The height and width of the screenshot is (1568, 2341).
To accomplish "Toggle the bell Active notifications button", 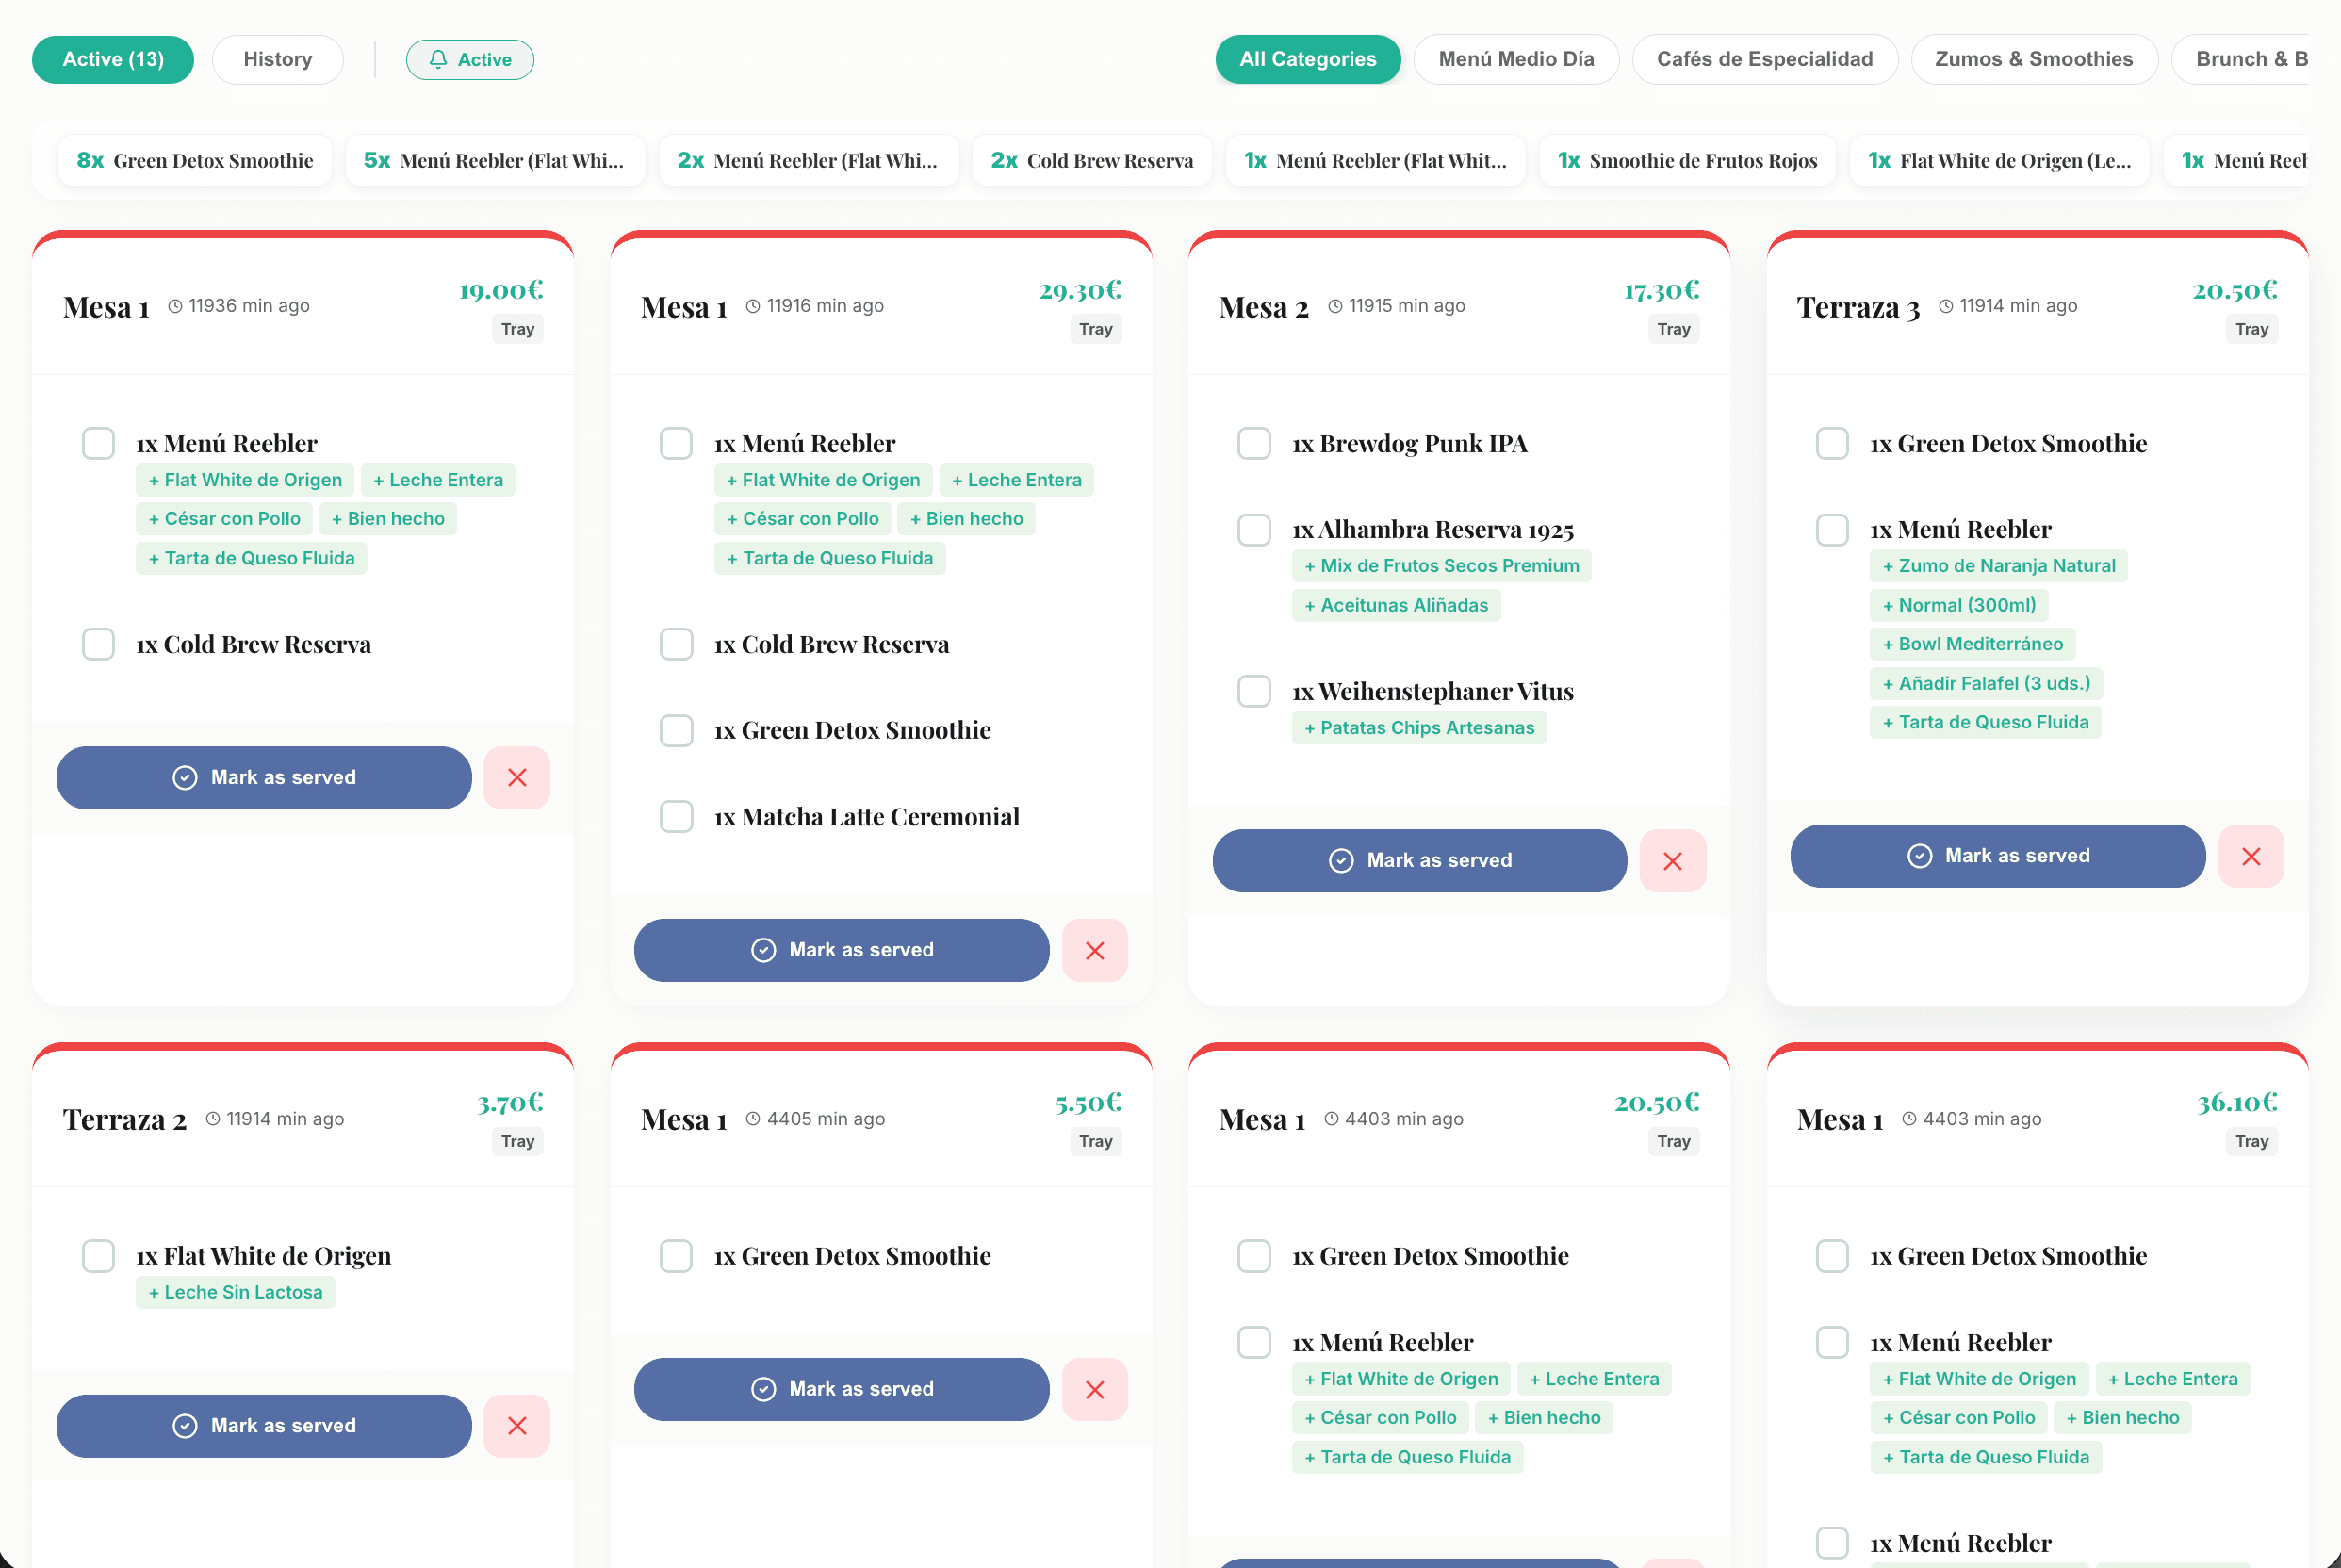I will pos(469,59).
